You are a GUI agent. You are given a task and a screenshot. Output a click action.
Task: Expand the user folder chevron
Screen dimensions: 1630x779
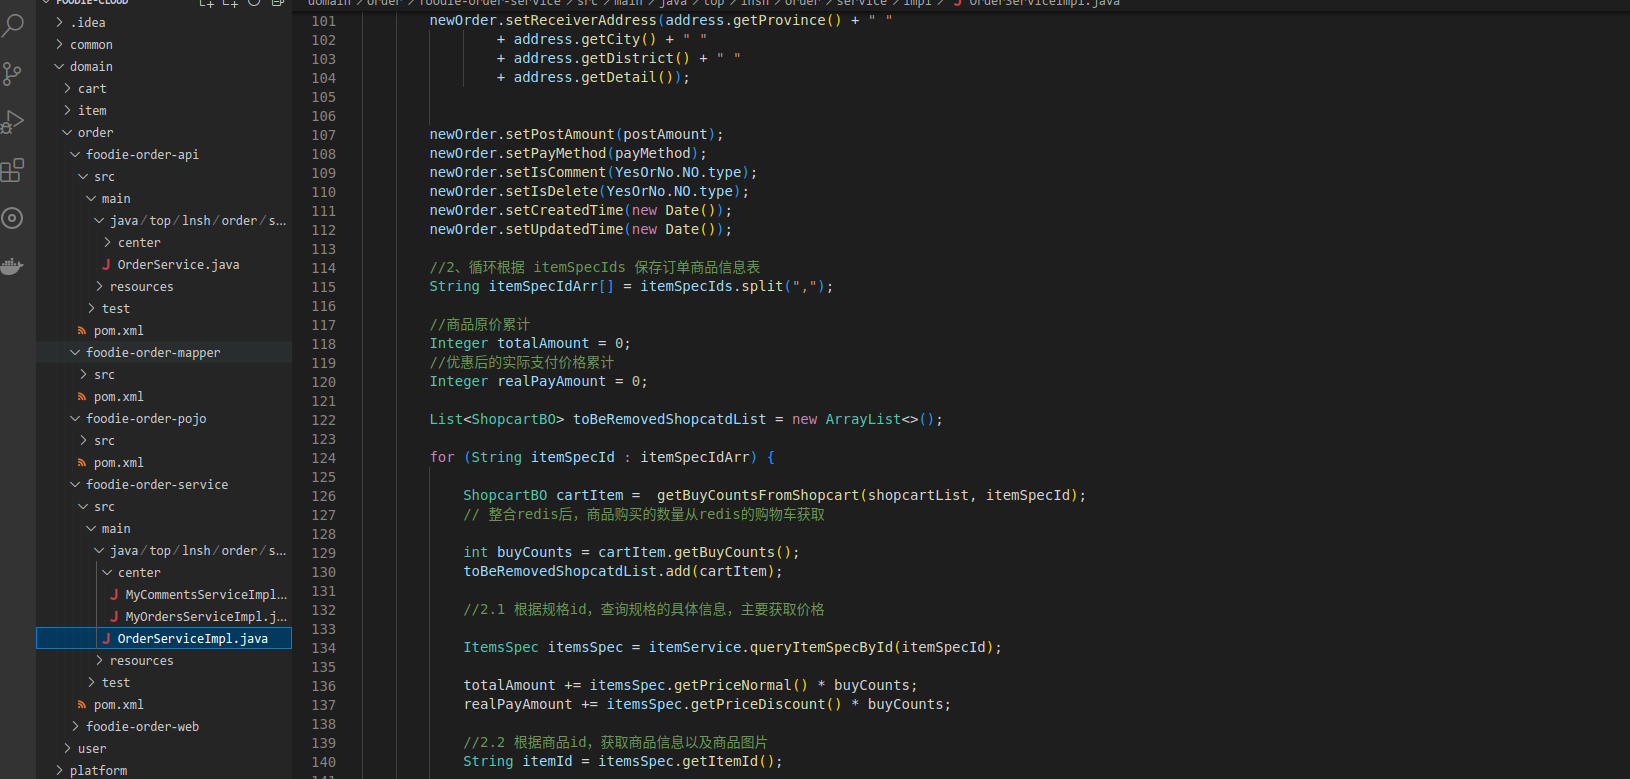(x=67, y=748)
